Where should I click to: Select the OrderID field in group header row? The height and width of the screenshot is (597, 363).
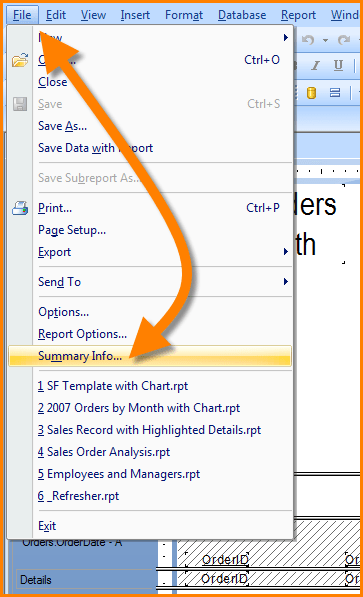[x=225, y=560]
